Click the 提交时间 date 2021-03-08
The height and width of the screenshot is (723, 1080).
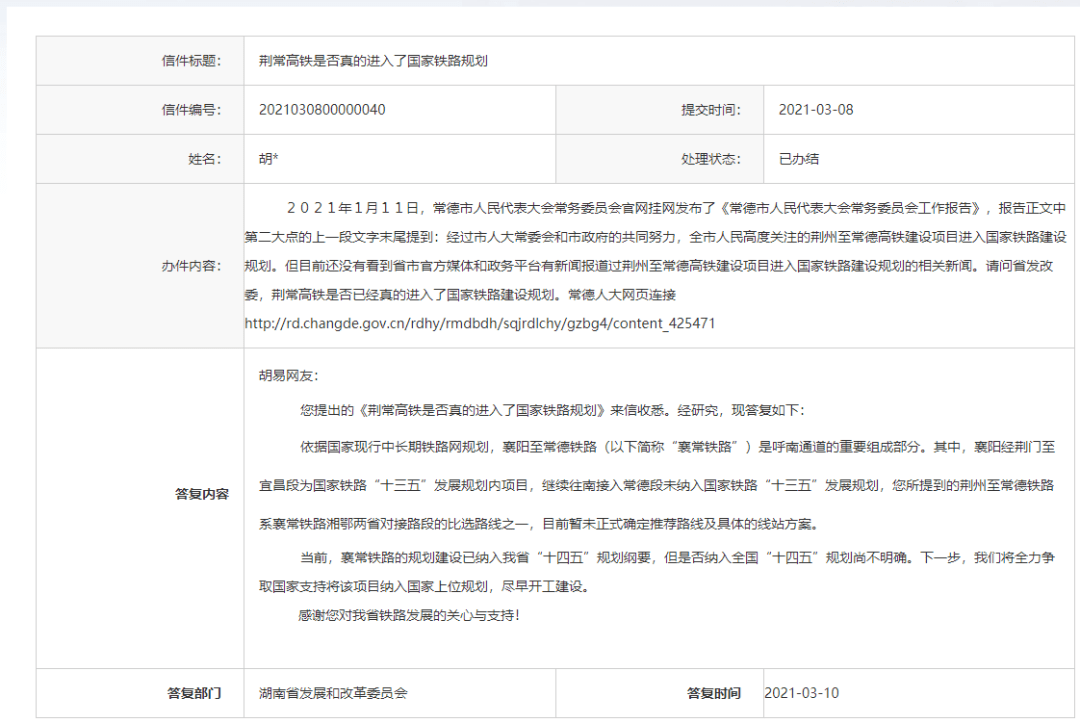coord(815,109)
